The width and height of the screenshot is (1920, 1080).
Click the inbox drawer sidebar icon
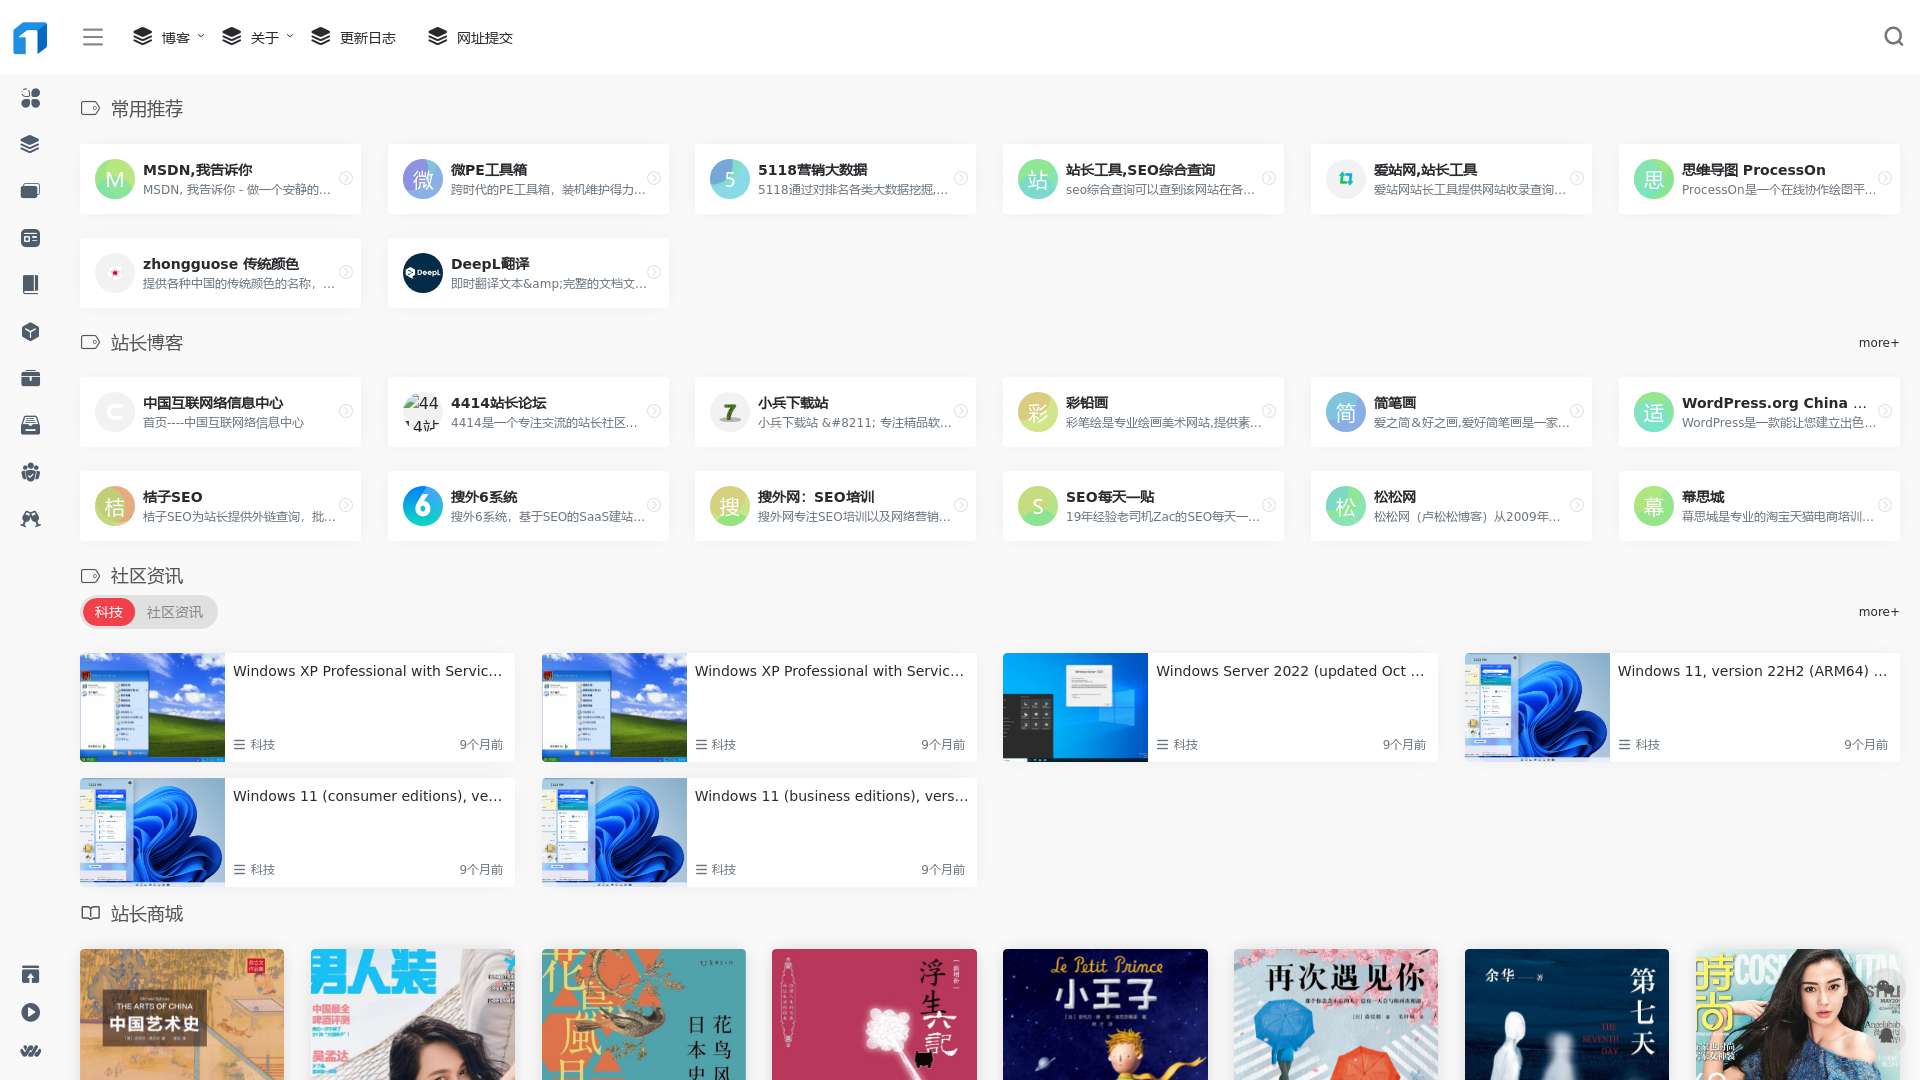pos(31,425)
